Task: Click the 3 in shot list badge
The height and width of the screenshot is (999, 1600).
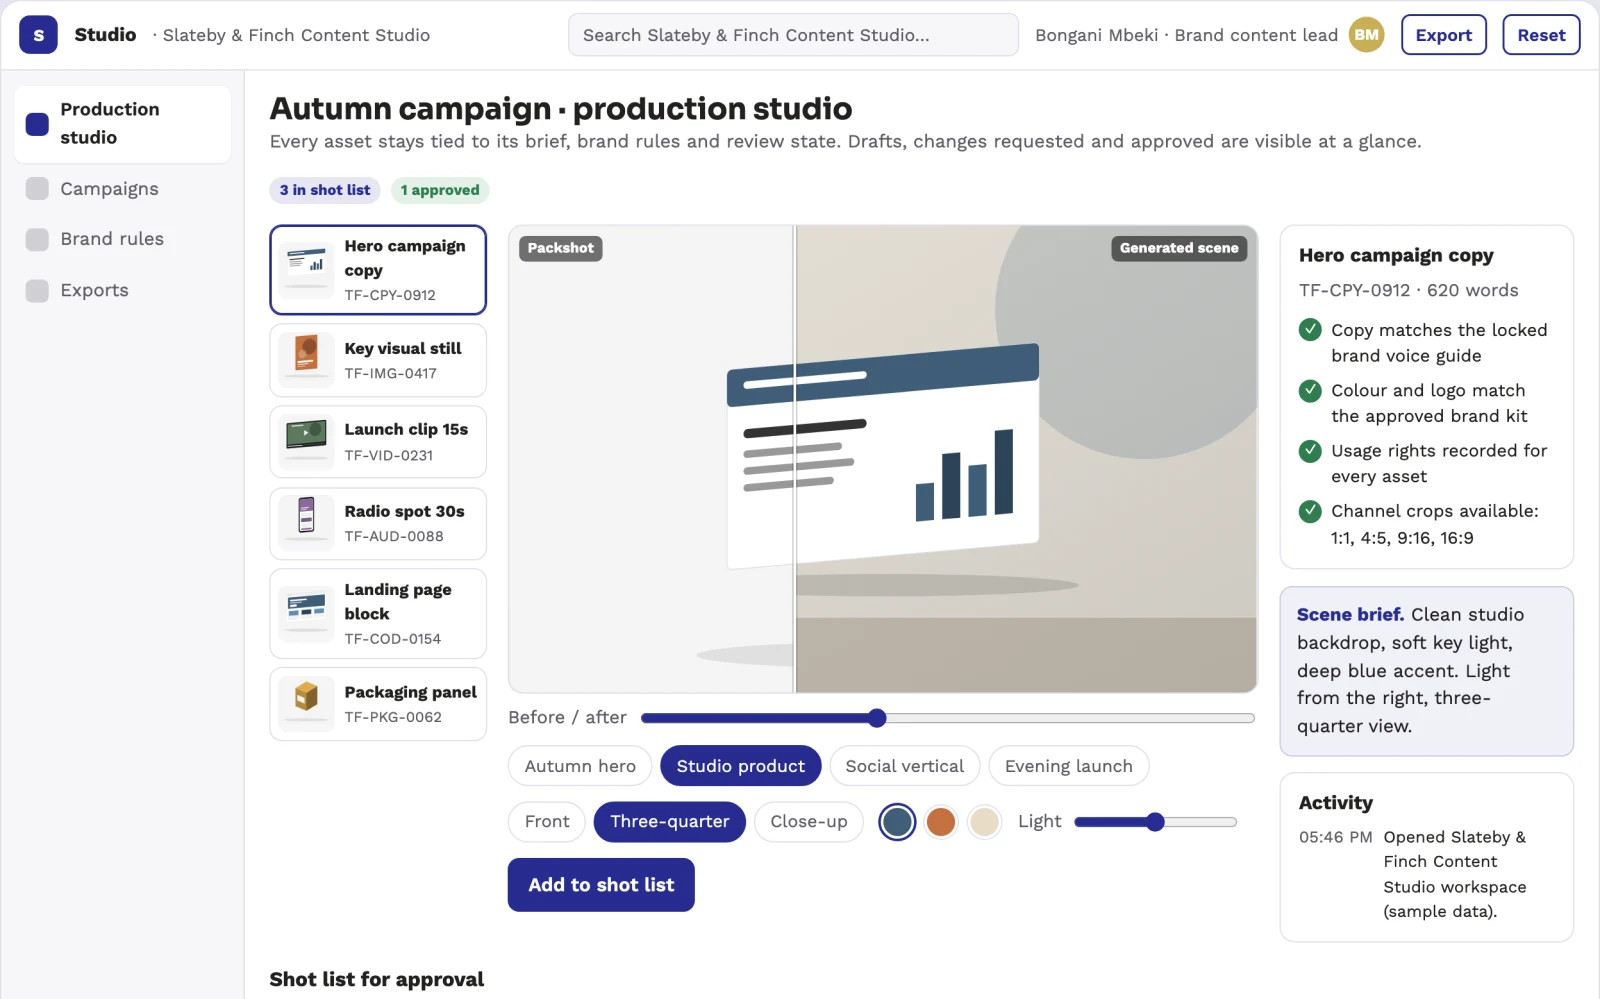Action: pyautogui.click(x=325, y=190)
